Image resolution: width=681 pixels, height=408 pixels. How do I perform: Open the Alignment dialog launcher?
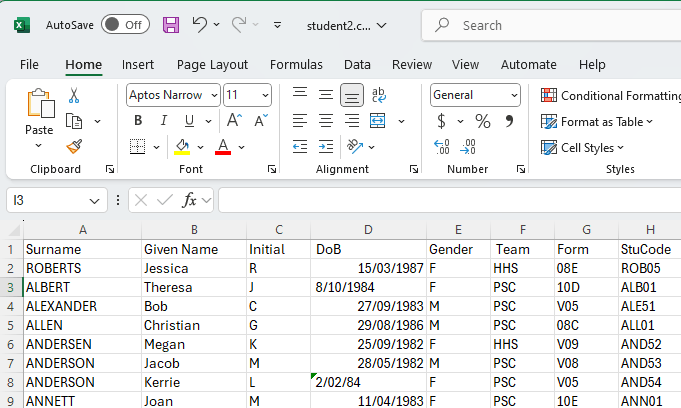[x=413, y=169]
